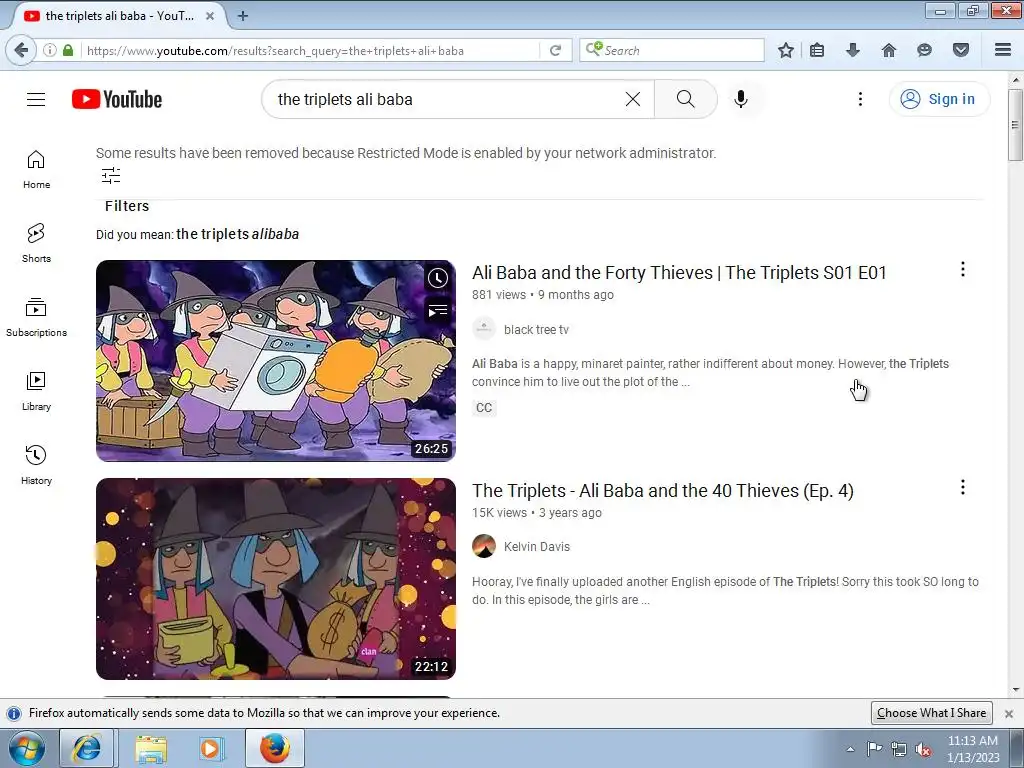1024x768 pixels.
Task: Reload the page in Firefox
Action: pyautogui.click(x=555, y=50)
